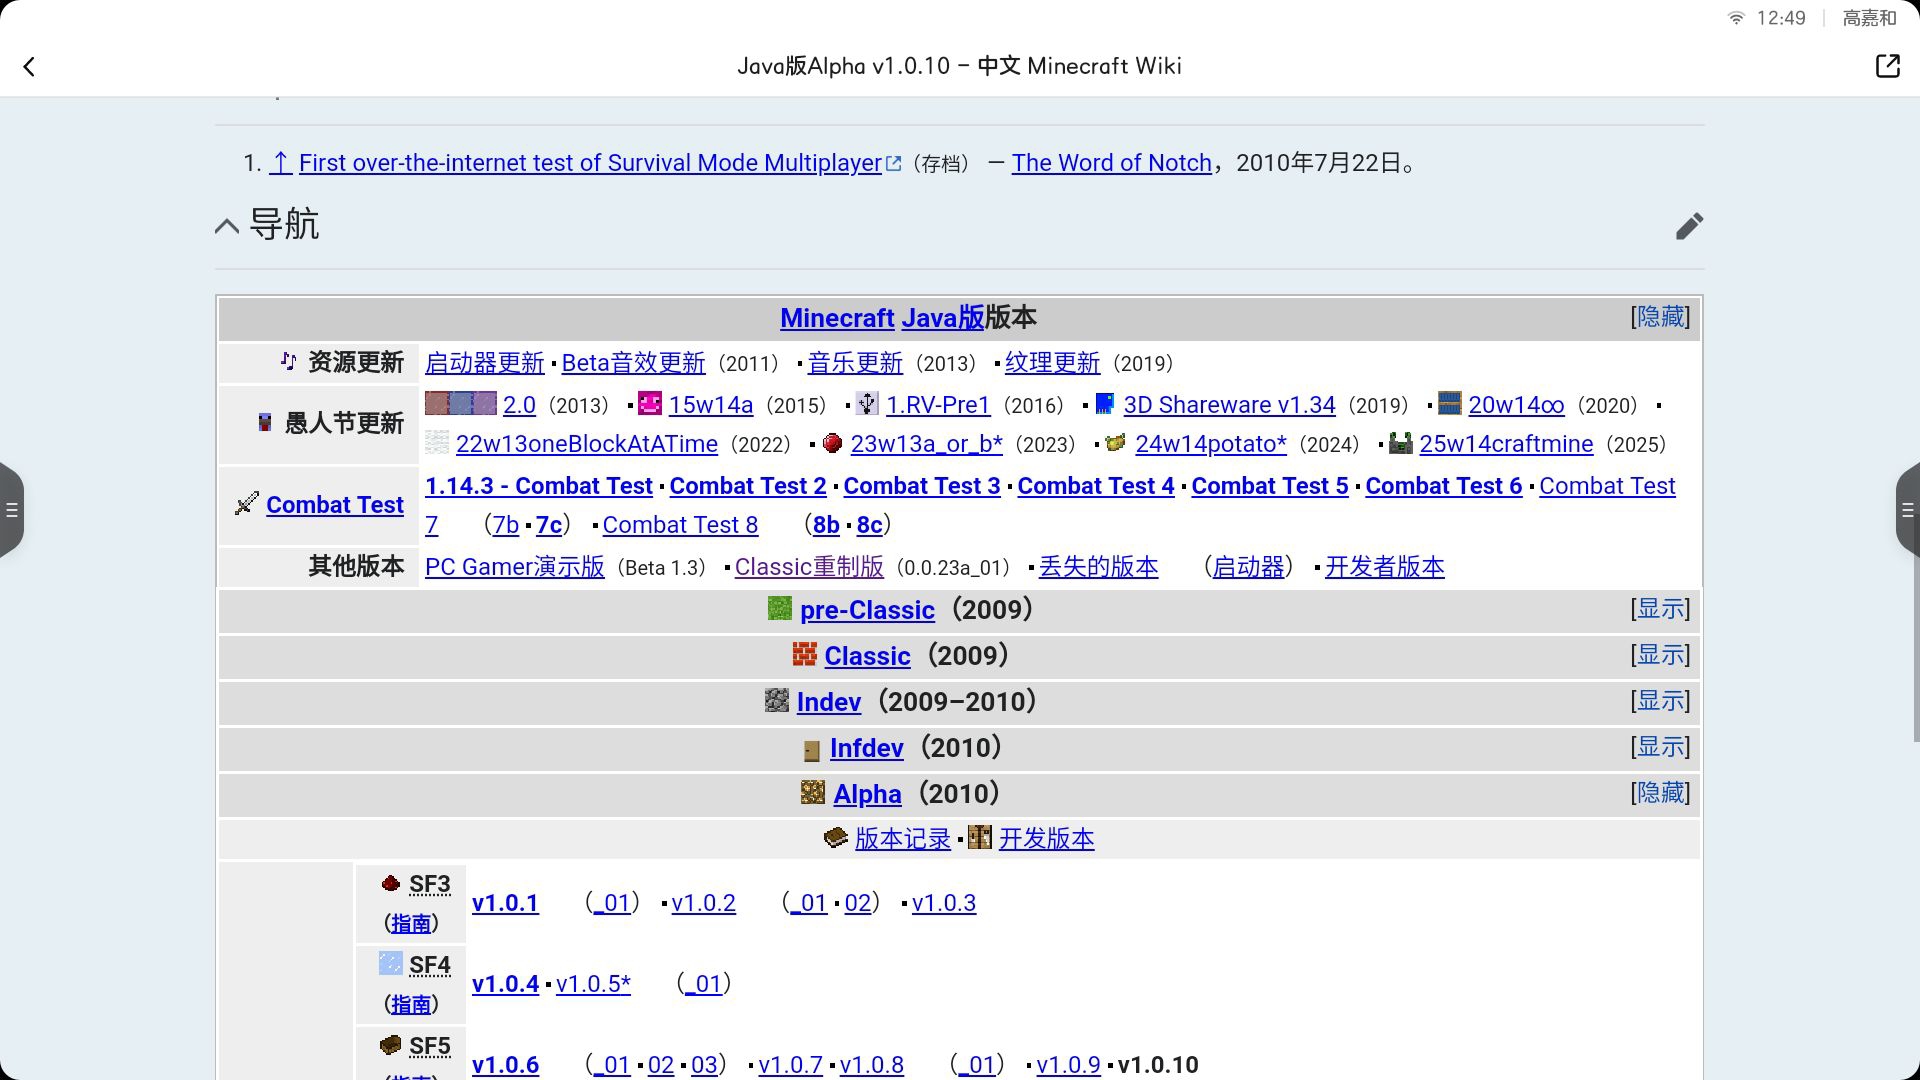The image size is (1920, 1080).
Task: Click the pink face 15w14a icon
Action: [x=650, y=404]
